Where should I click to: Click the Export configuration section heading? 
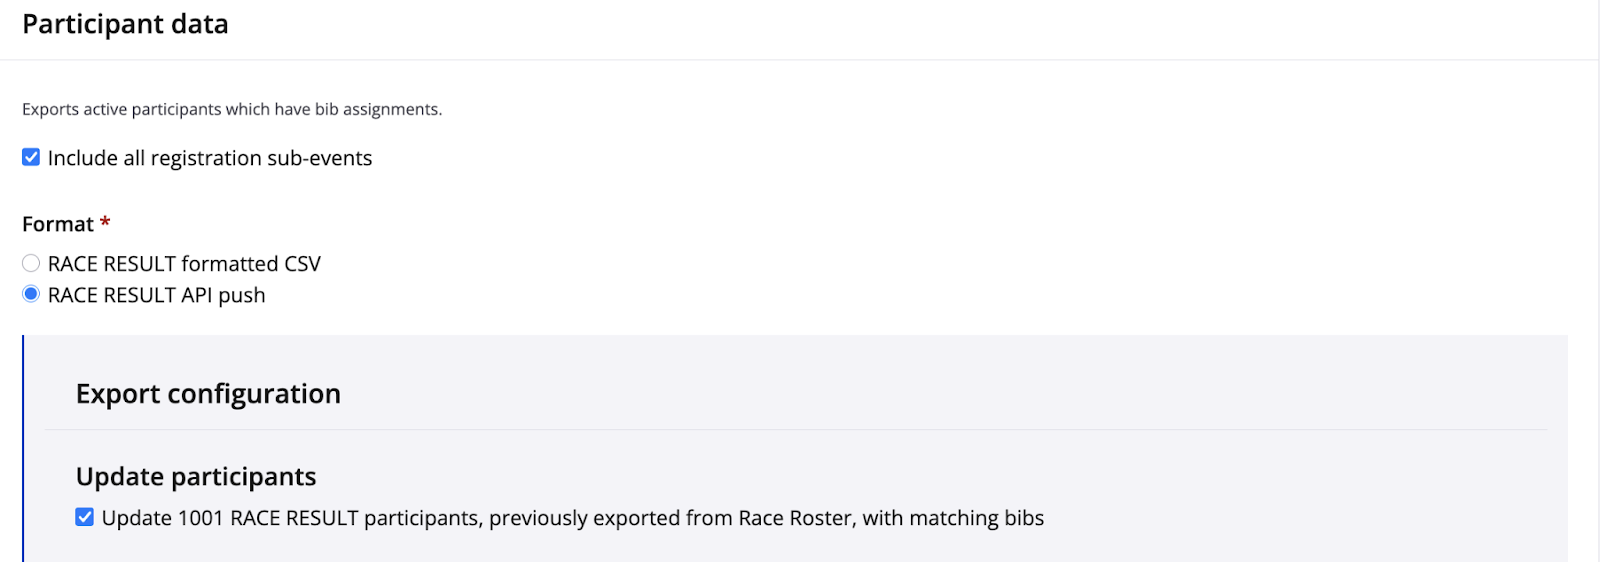tap(208, 394)
